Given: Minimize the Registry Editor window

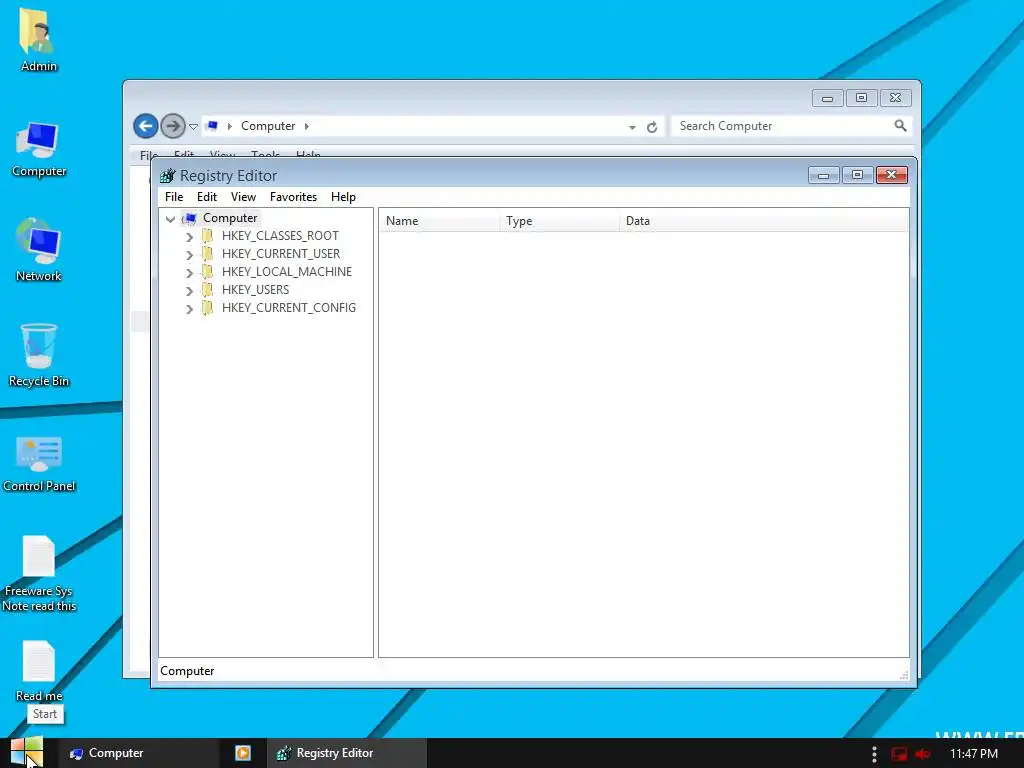Looking at the screenshot, I should coord(824,175).
